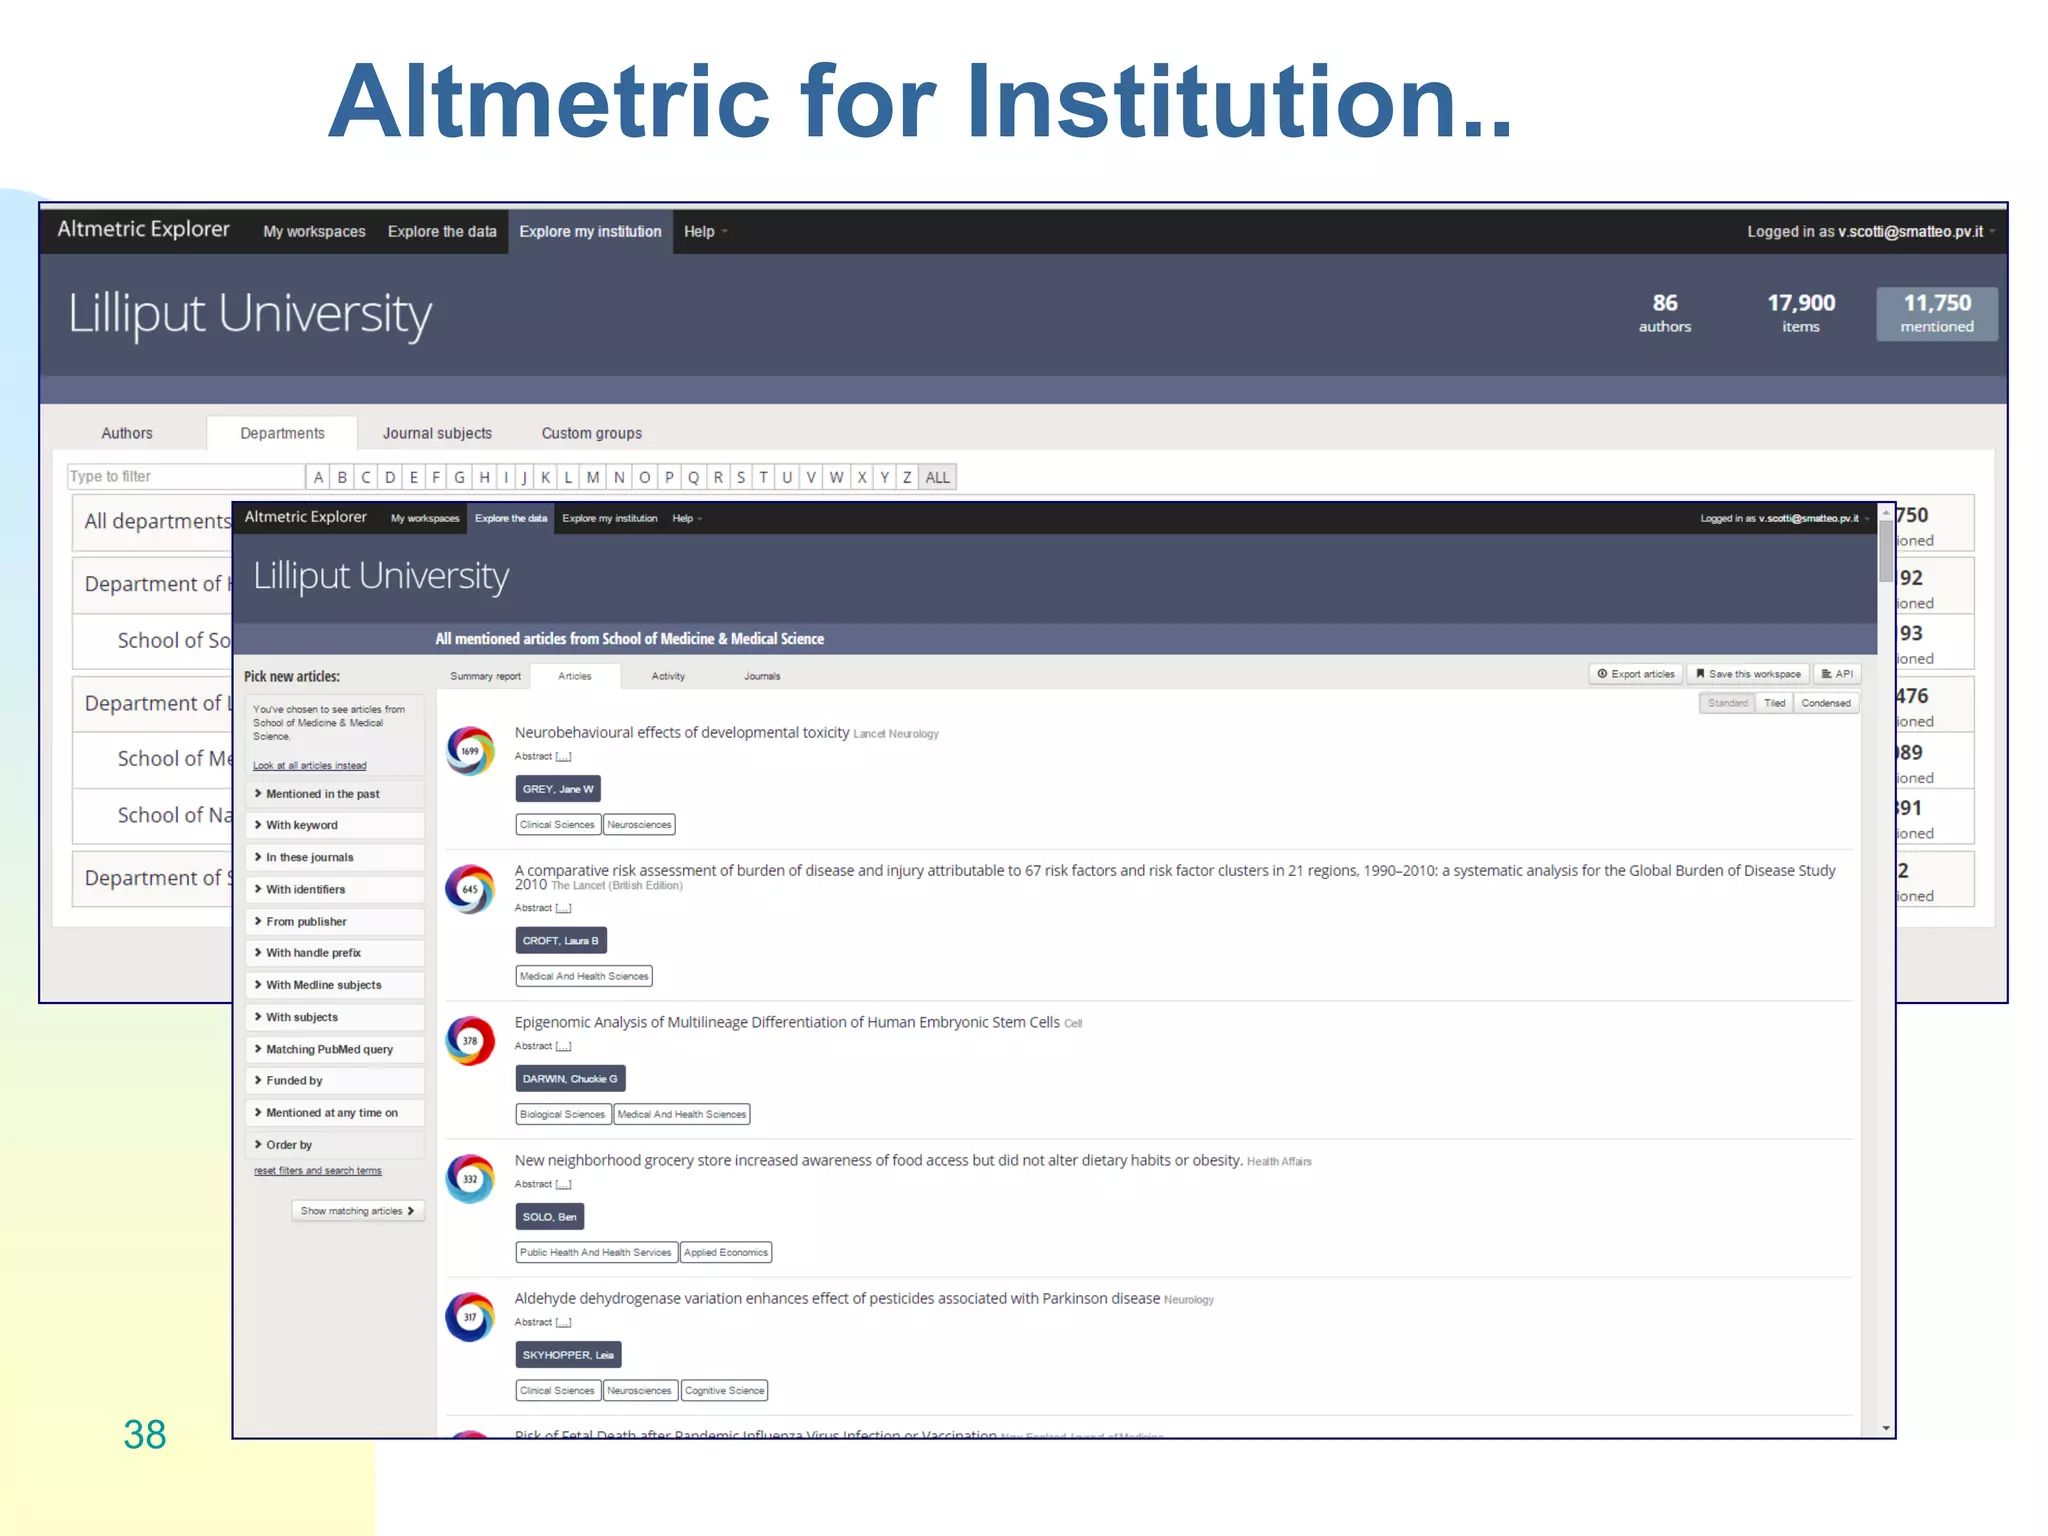Image resolution: width=2048 pixels, height=1536 pixels.
Task: Open the Altmetric donut badge scored 332
Action: 470,1179
